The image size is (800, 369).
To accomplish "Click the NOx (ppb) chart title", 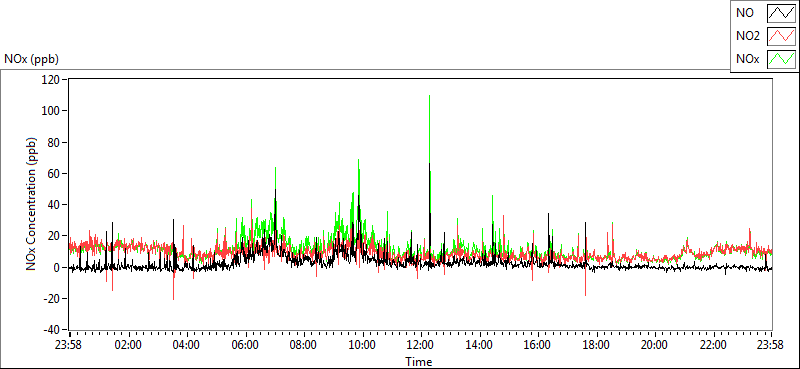I will coord(31,59).
